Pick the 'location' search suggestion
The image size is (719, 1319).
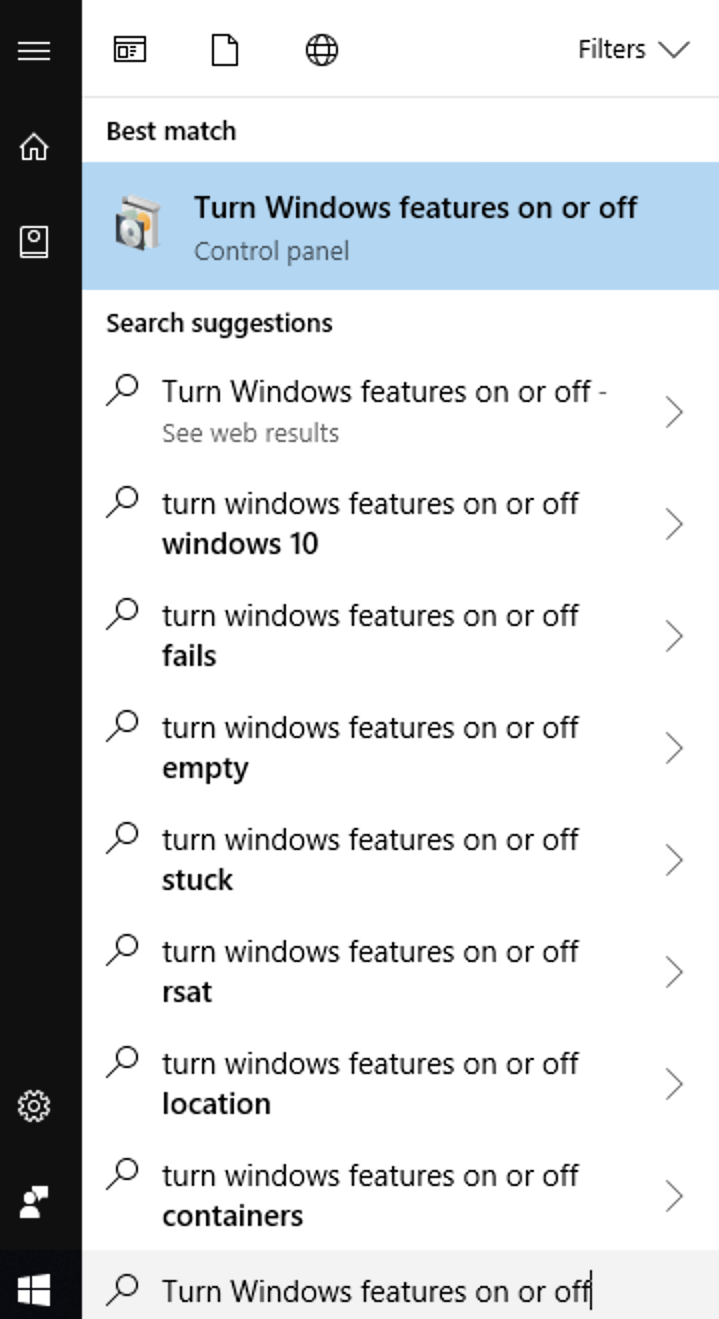(400, 1083)
